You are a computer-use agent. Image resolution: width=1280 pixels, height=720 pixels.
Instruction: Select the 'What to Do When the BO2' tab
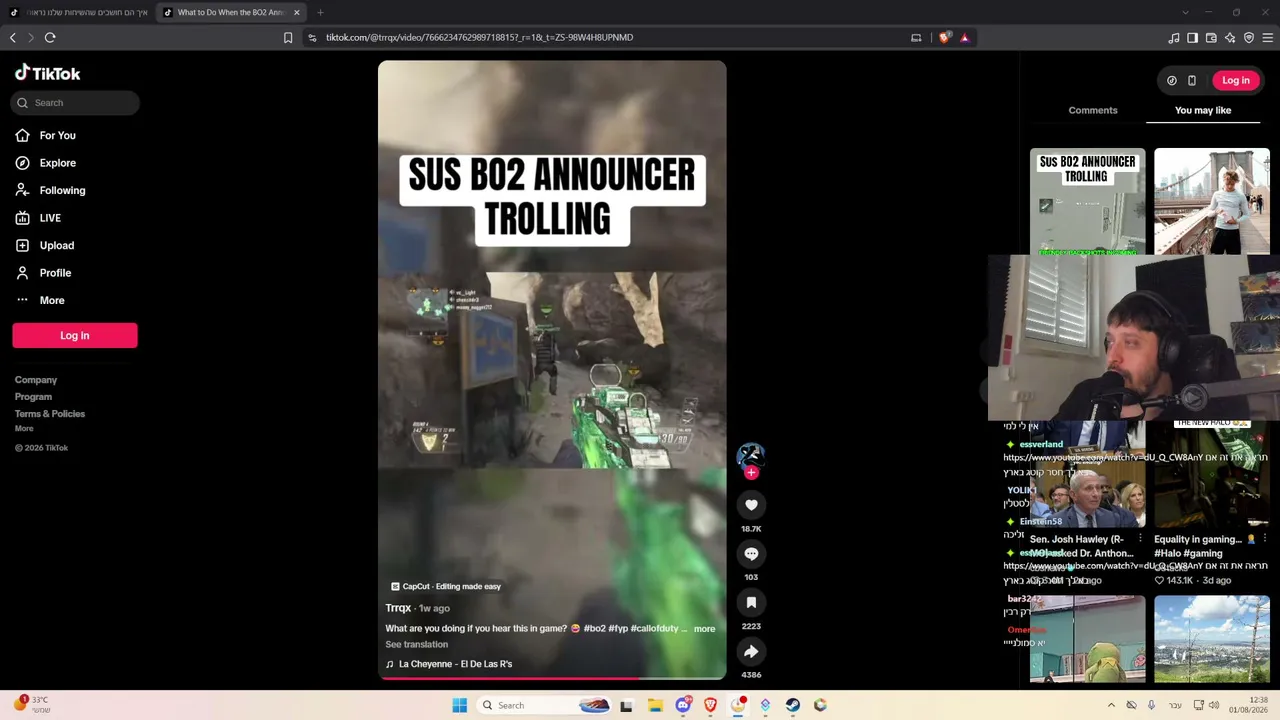[232, 12]
